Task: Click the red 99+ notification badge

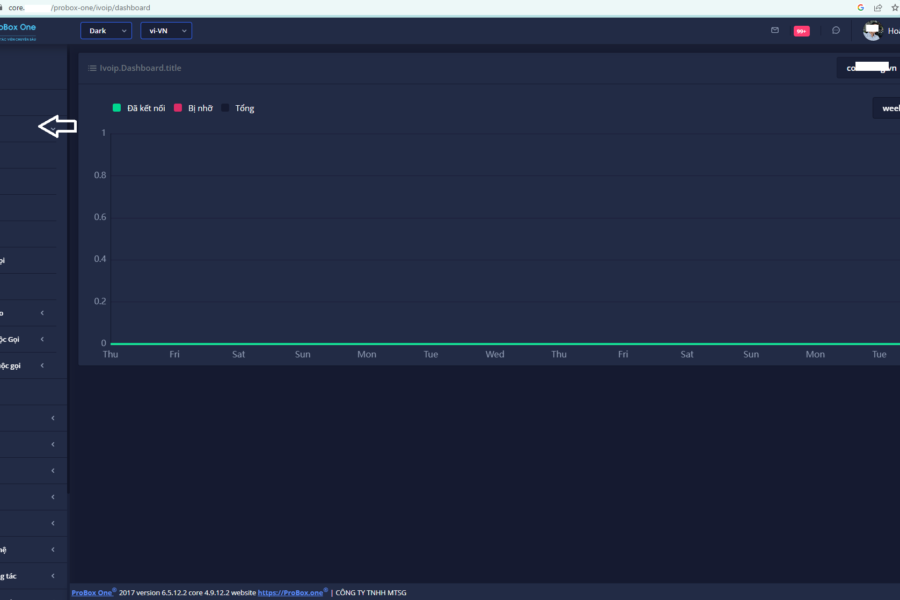Action: (801, 31)
